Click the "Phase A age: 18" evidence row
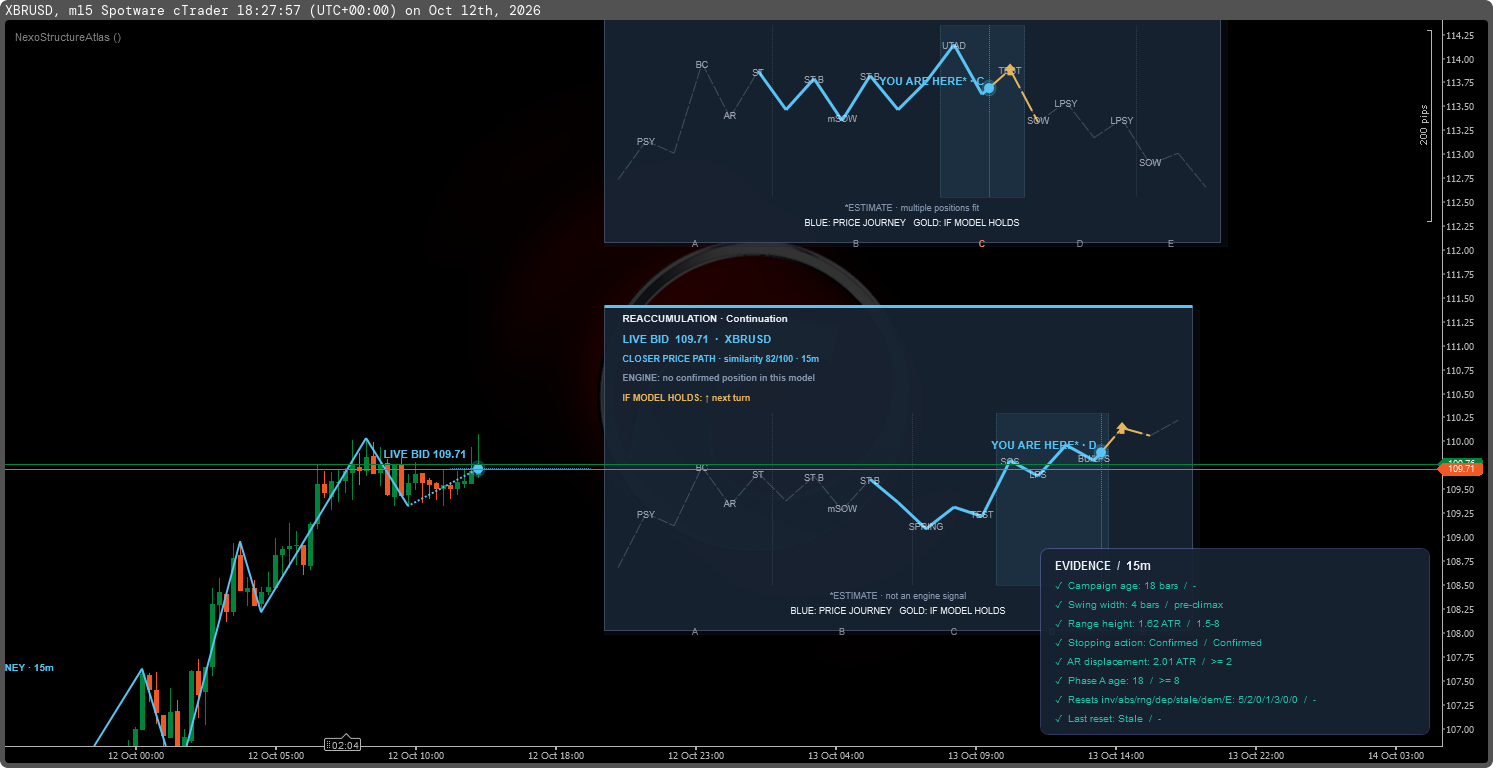The height and width of the screenshot is (768, 1493). [x=1117, y=681]
